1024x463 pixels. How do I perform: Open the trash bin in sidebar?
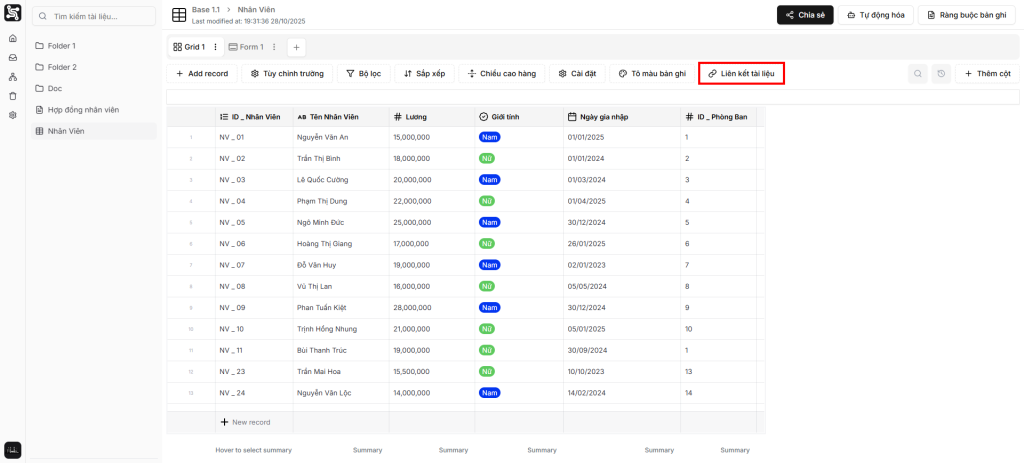(13, 96)
